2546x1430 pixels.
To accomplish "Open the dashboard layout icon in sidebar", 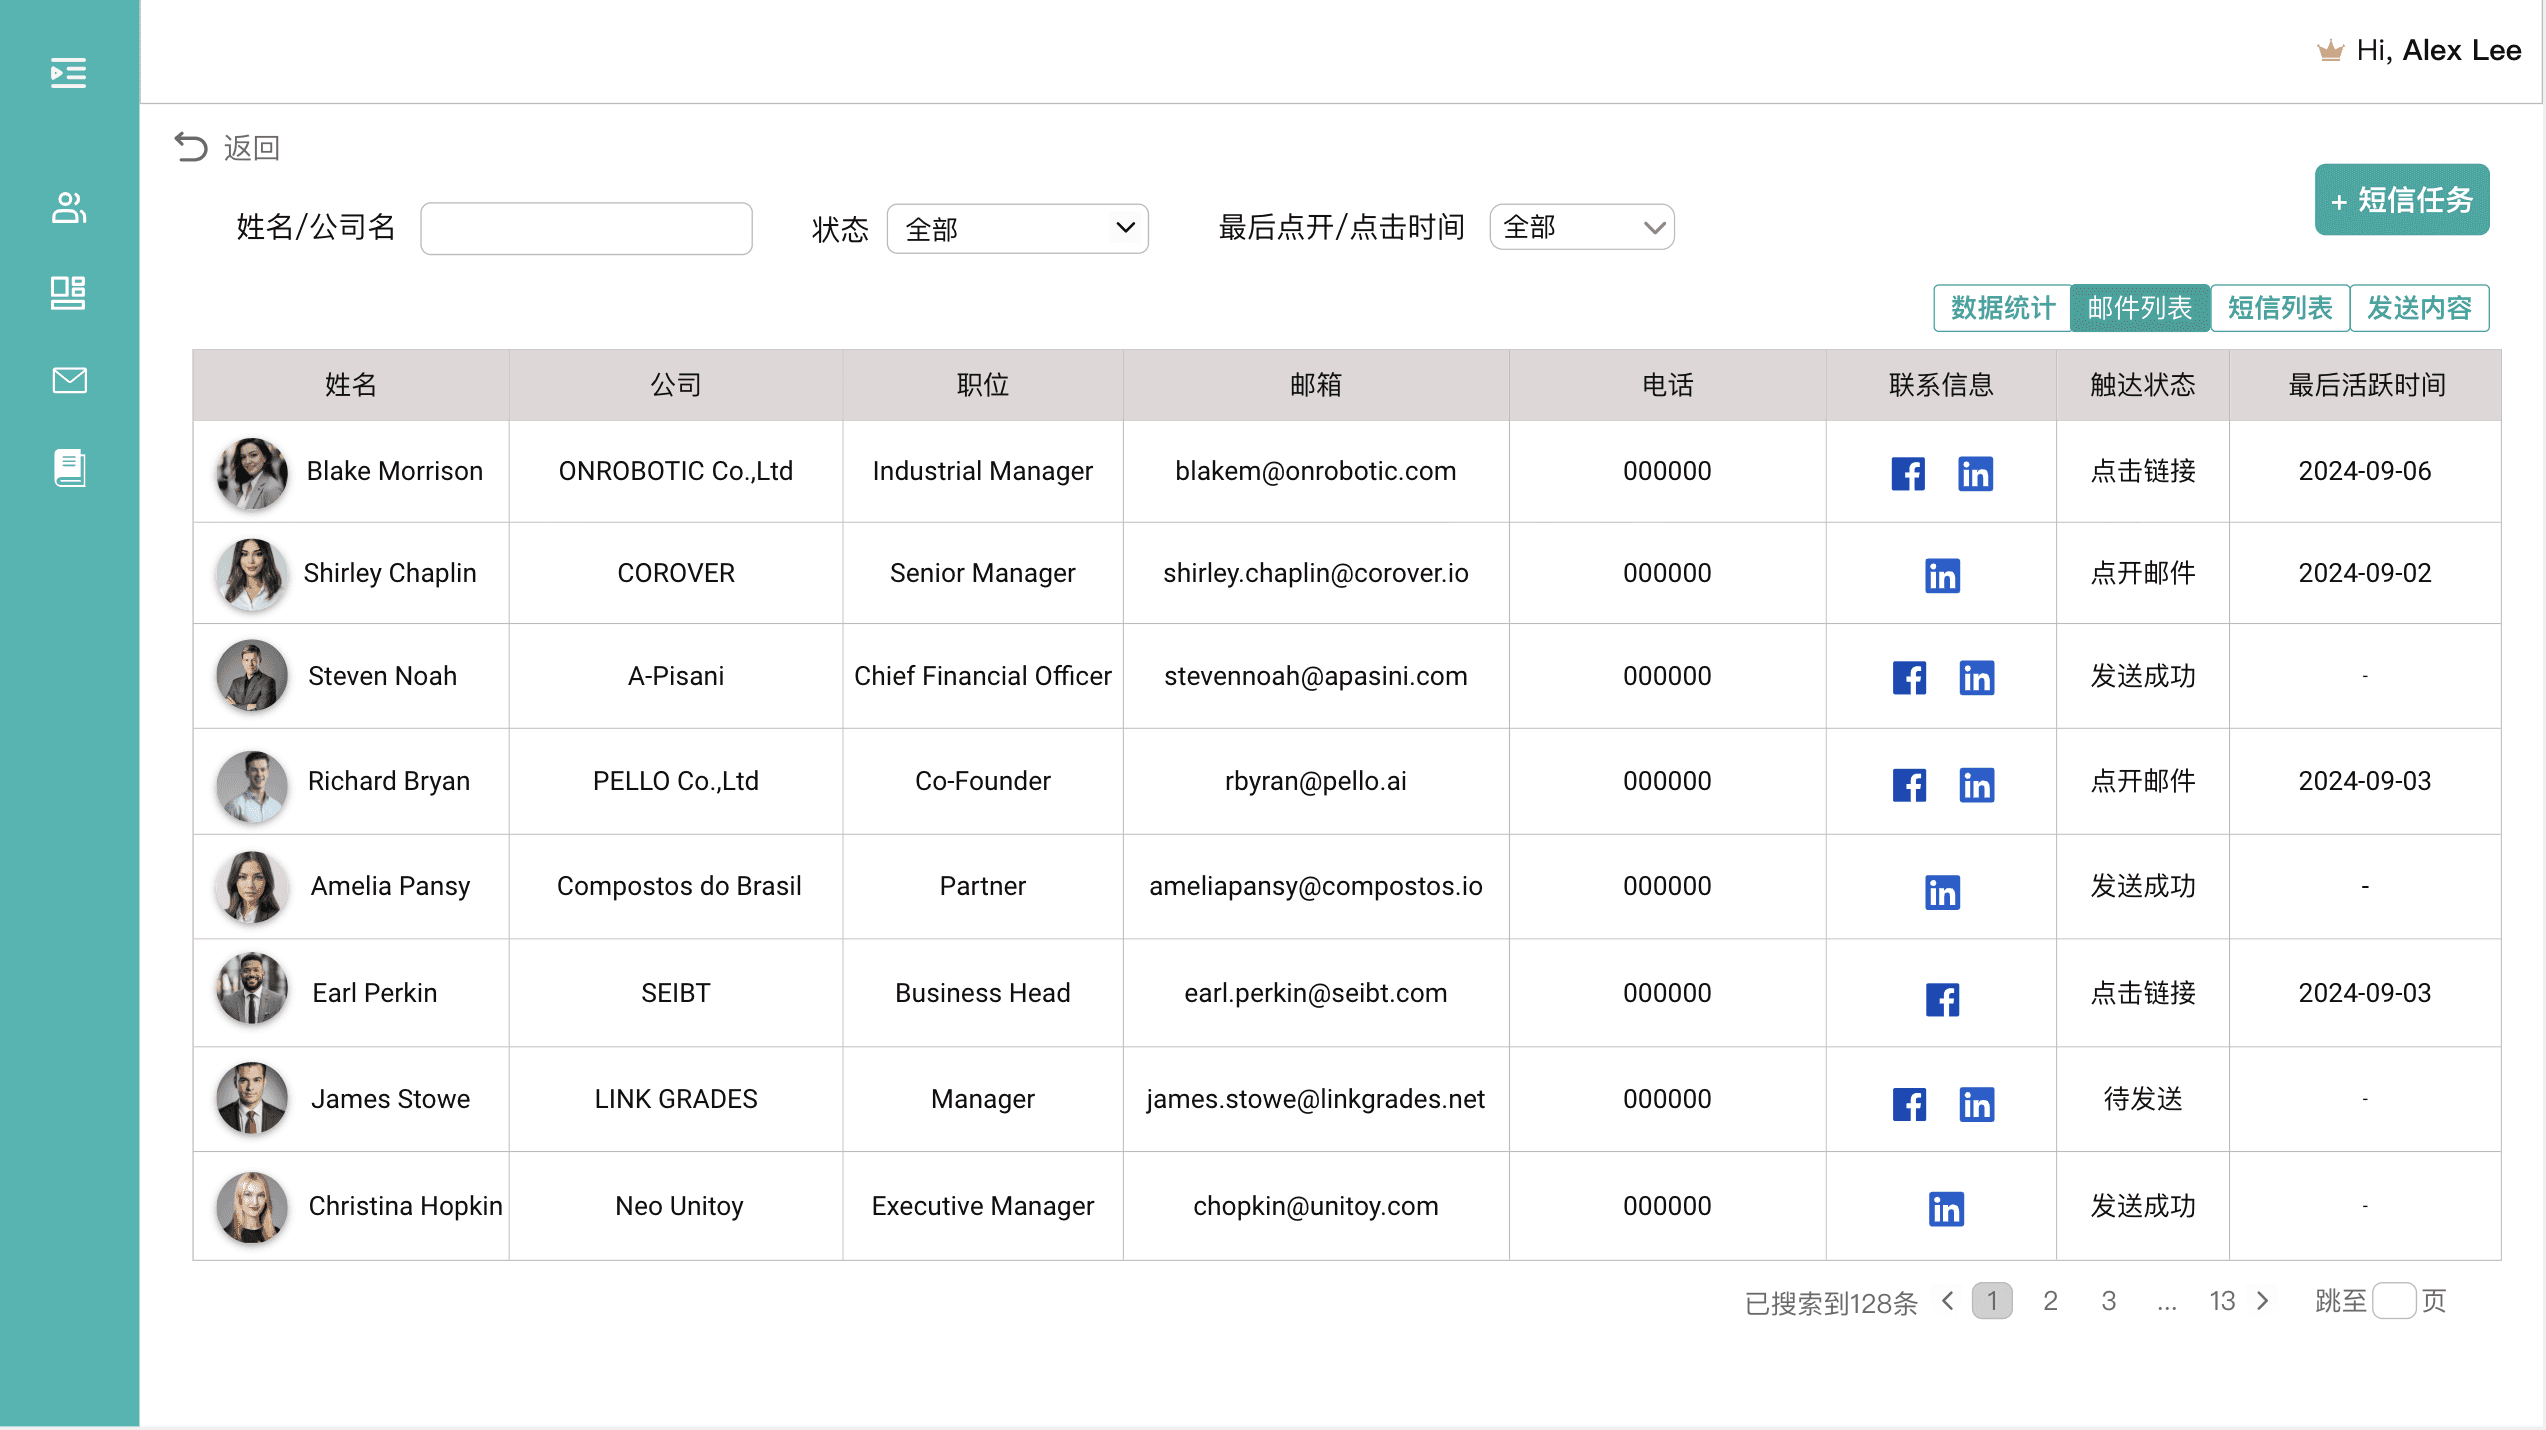I will [x=68, y=293].
